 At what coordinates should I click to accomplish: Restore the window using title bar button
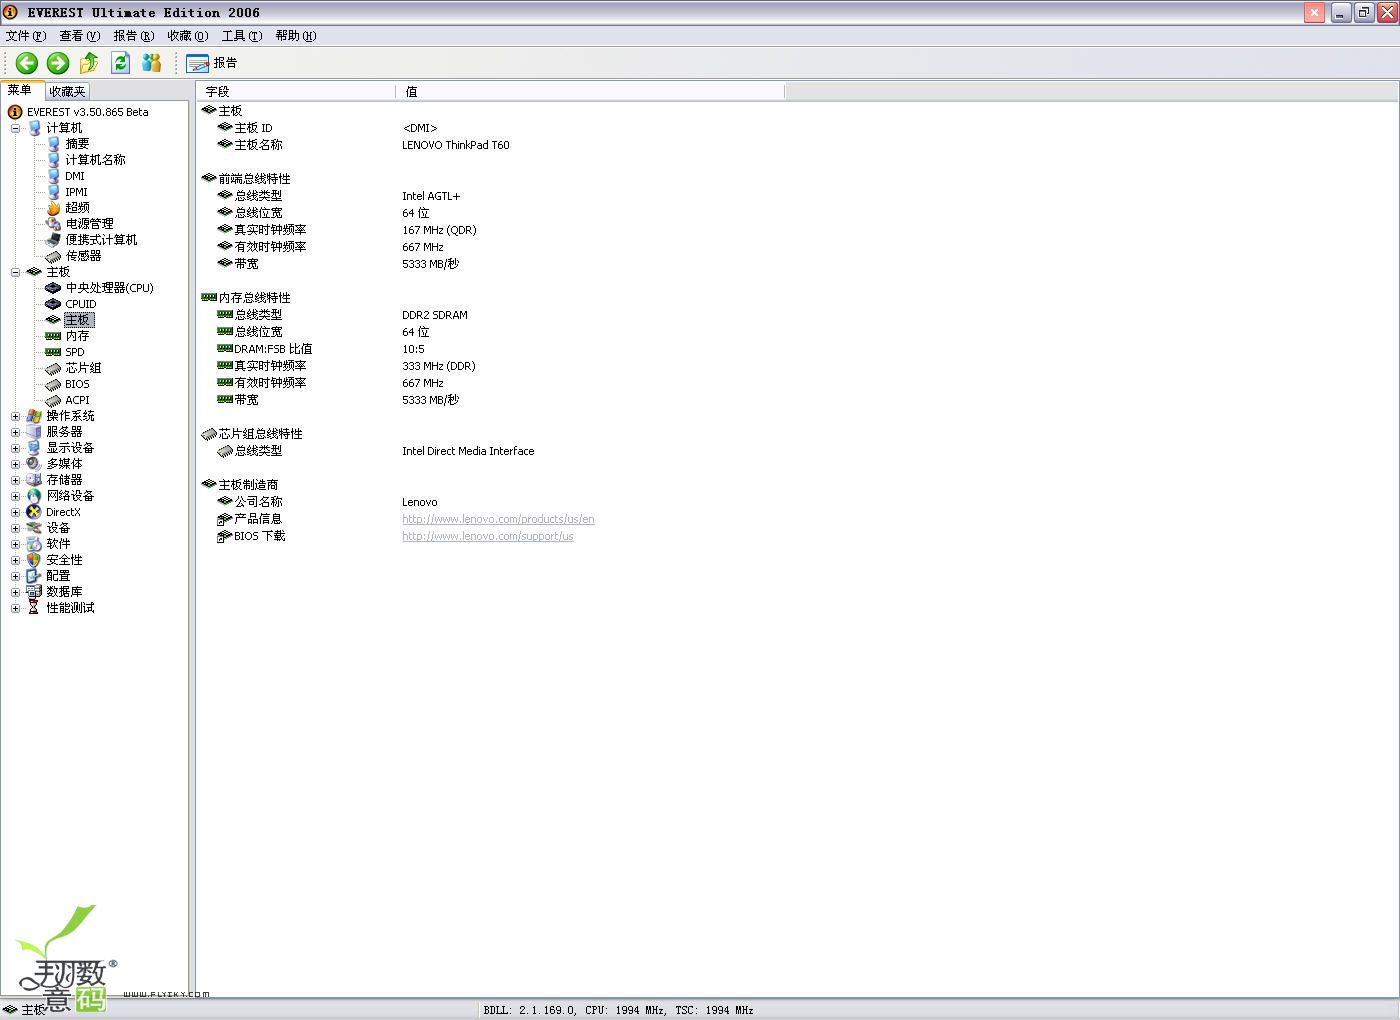point(1363,12)
